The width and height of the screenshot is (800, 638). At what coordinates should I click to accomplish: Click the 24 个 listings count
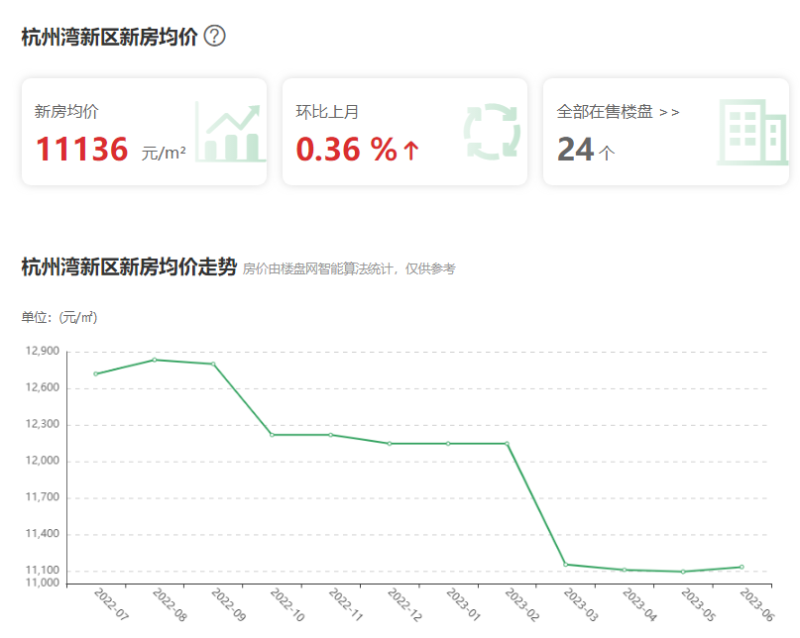point(585,150)
